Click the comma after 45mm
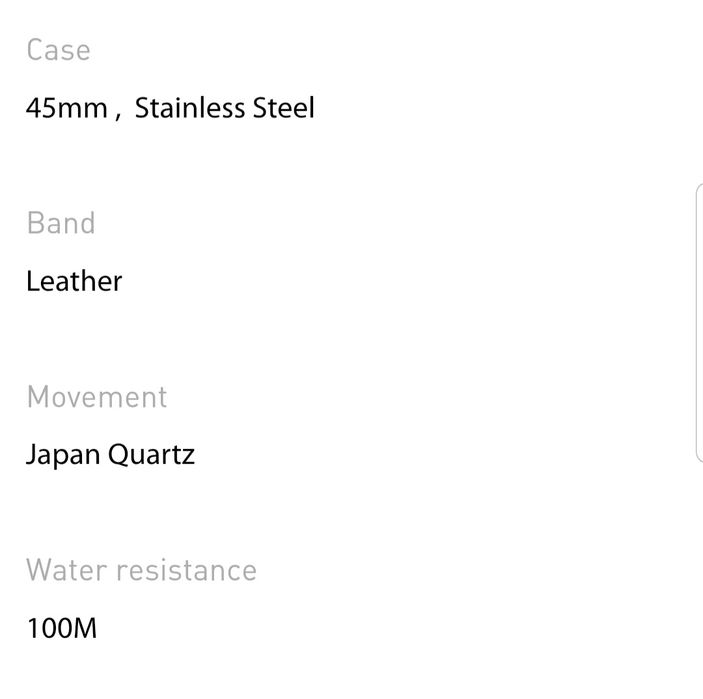The image size is (703, 699). (x=116, y=112)
